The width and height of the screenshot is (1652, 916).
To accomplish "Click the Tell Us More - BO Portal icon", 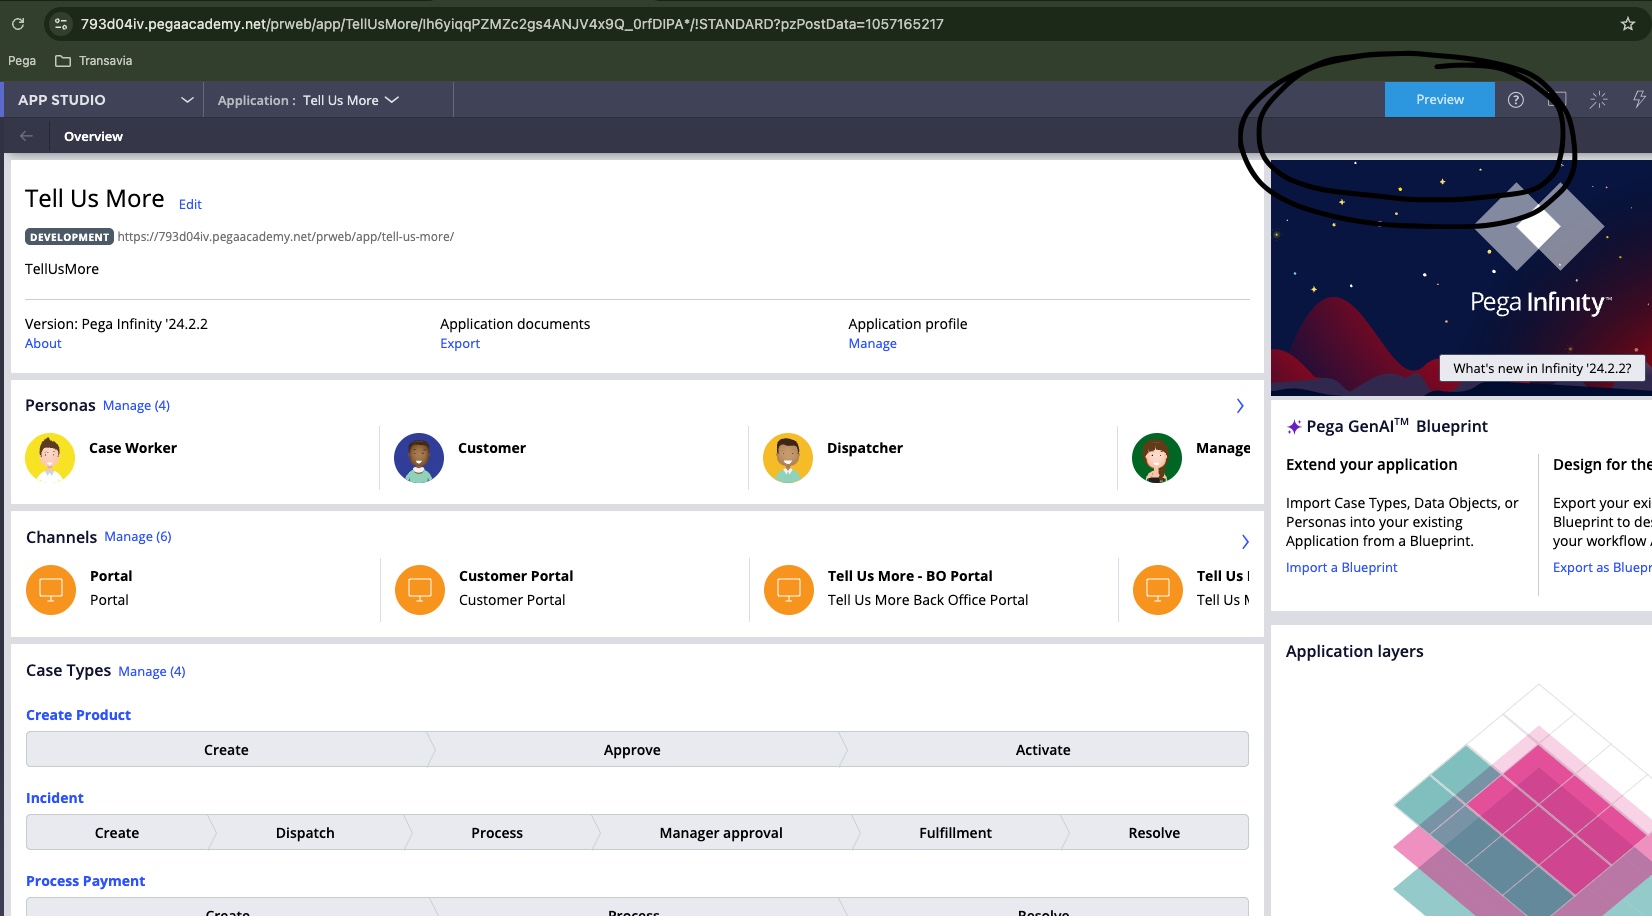I will coord(789,590).
